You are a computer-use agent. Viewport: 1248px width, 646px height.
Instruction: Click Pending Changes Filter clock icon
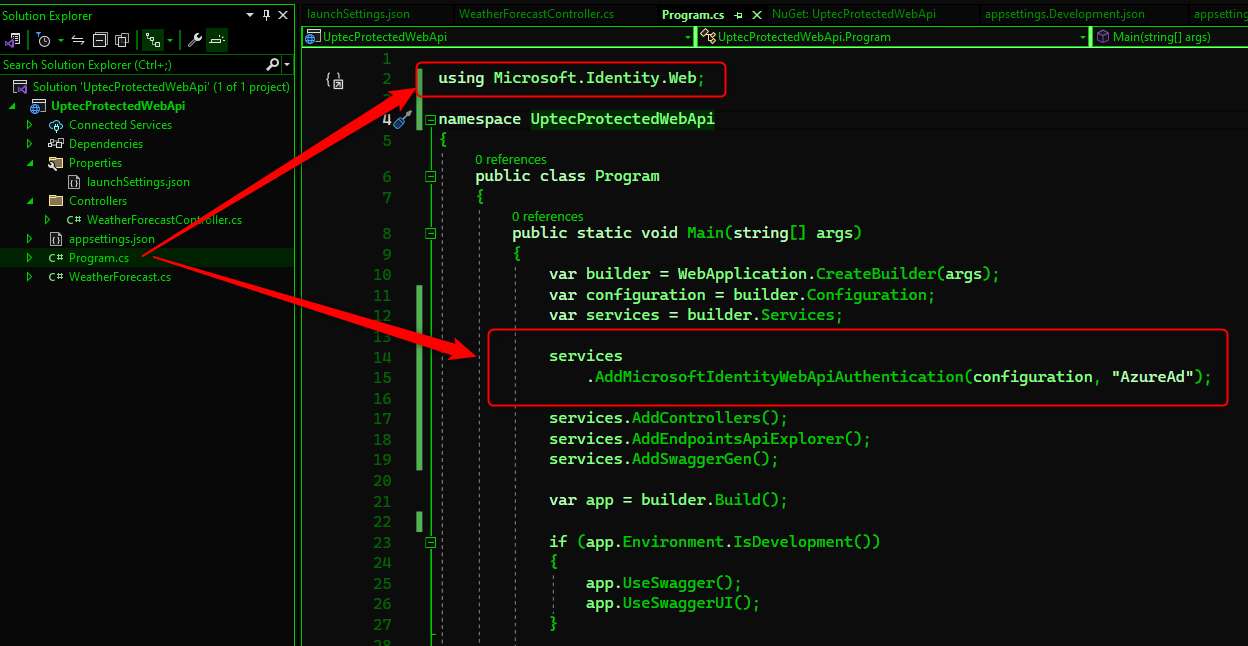[x=44, y=40]
